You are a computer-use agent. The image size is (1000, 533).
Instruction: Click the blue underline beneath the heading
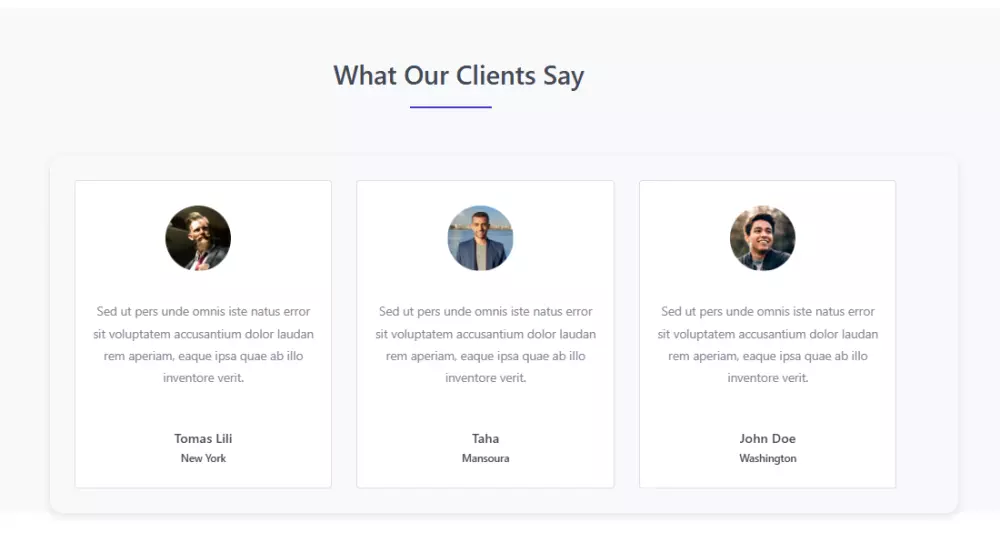click(x=450, y=107)
